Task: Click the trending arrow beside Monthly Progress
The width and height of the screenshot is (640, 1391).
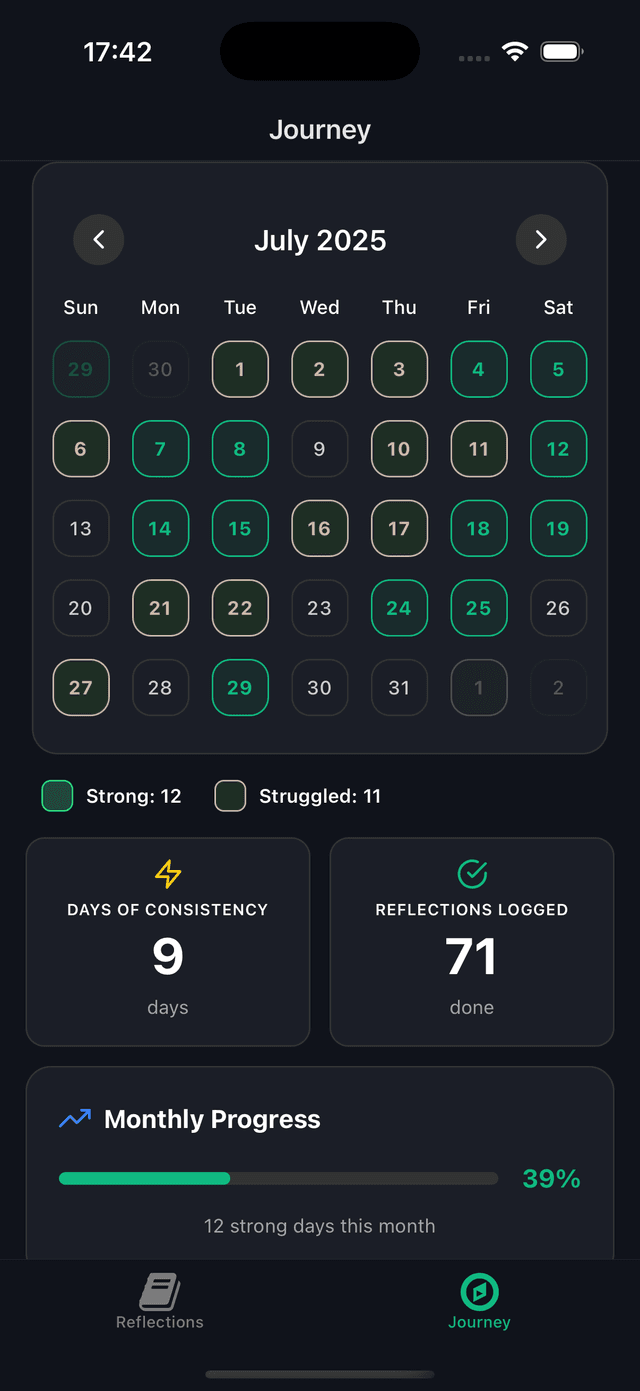Action: pos(73,1119)
